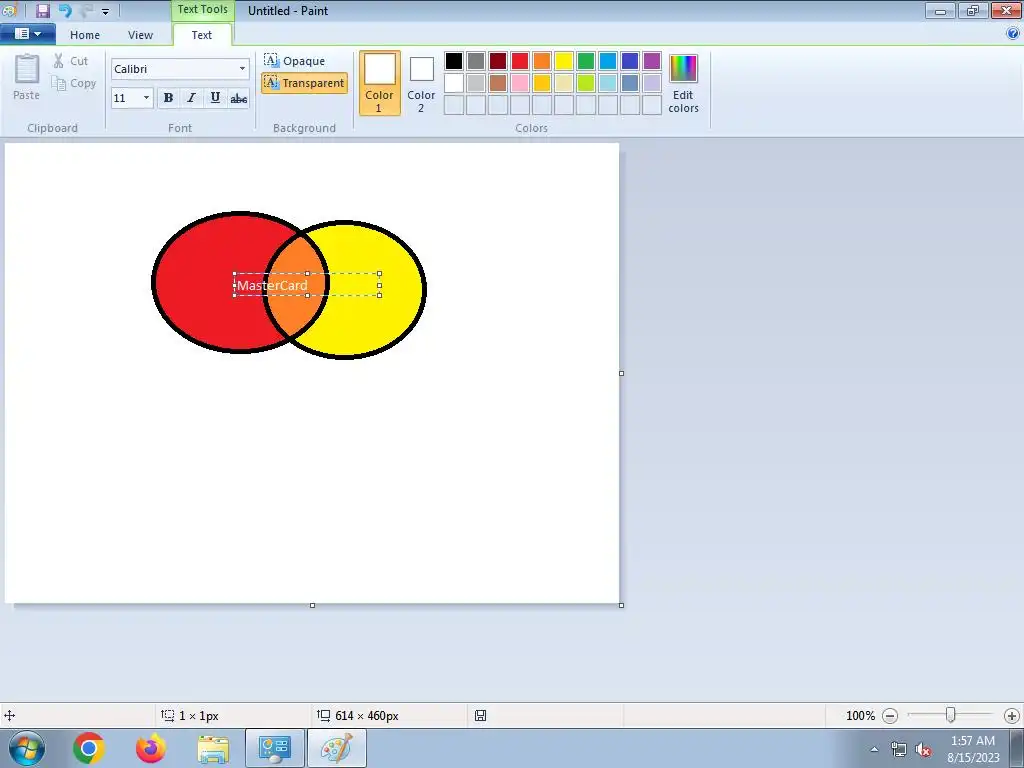The width and height of the screenshot is (1024, 768).
Task: Open the Edit colors dialog
Action: (683, 83)
